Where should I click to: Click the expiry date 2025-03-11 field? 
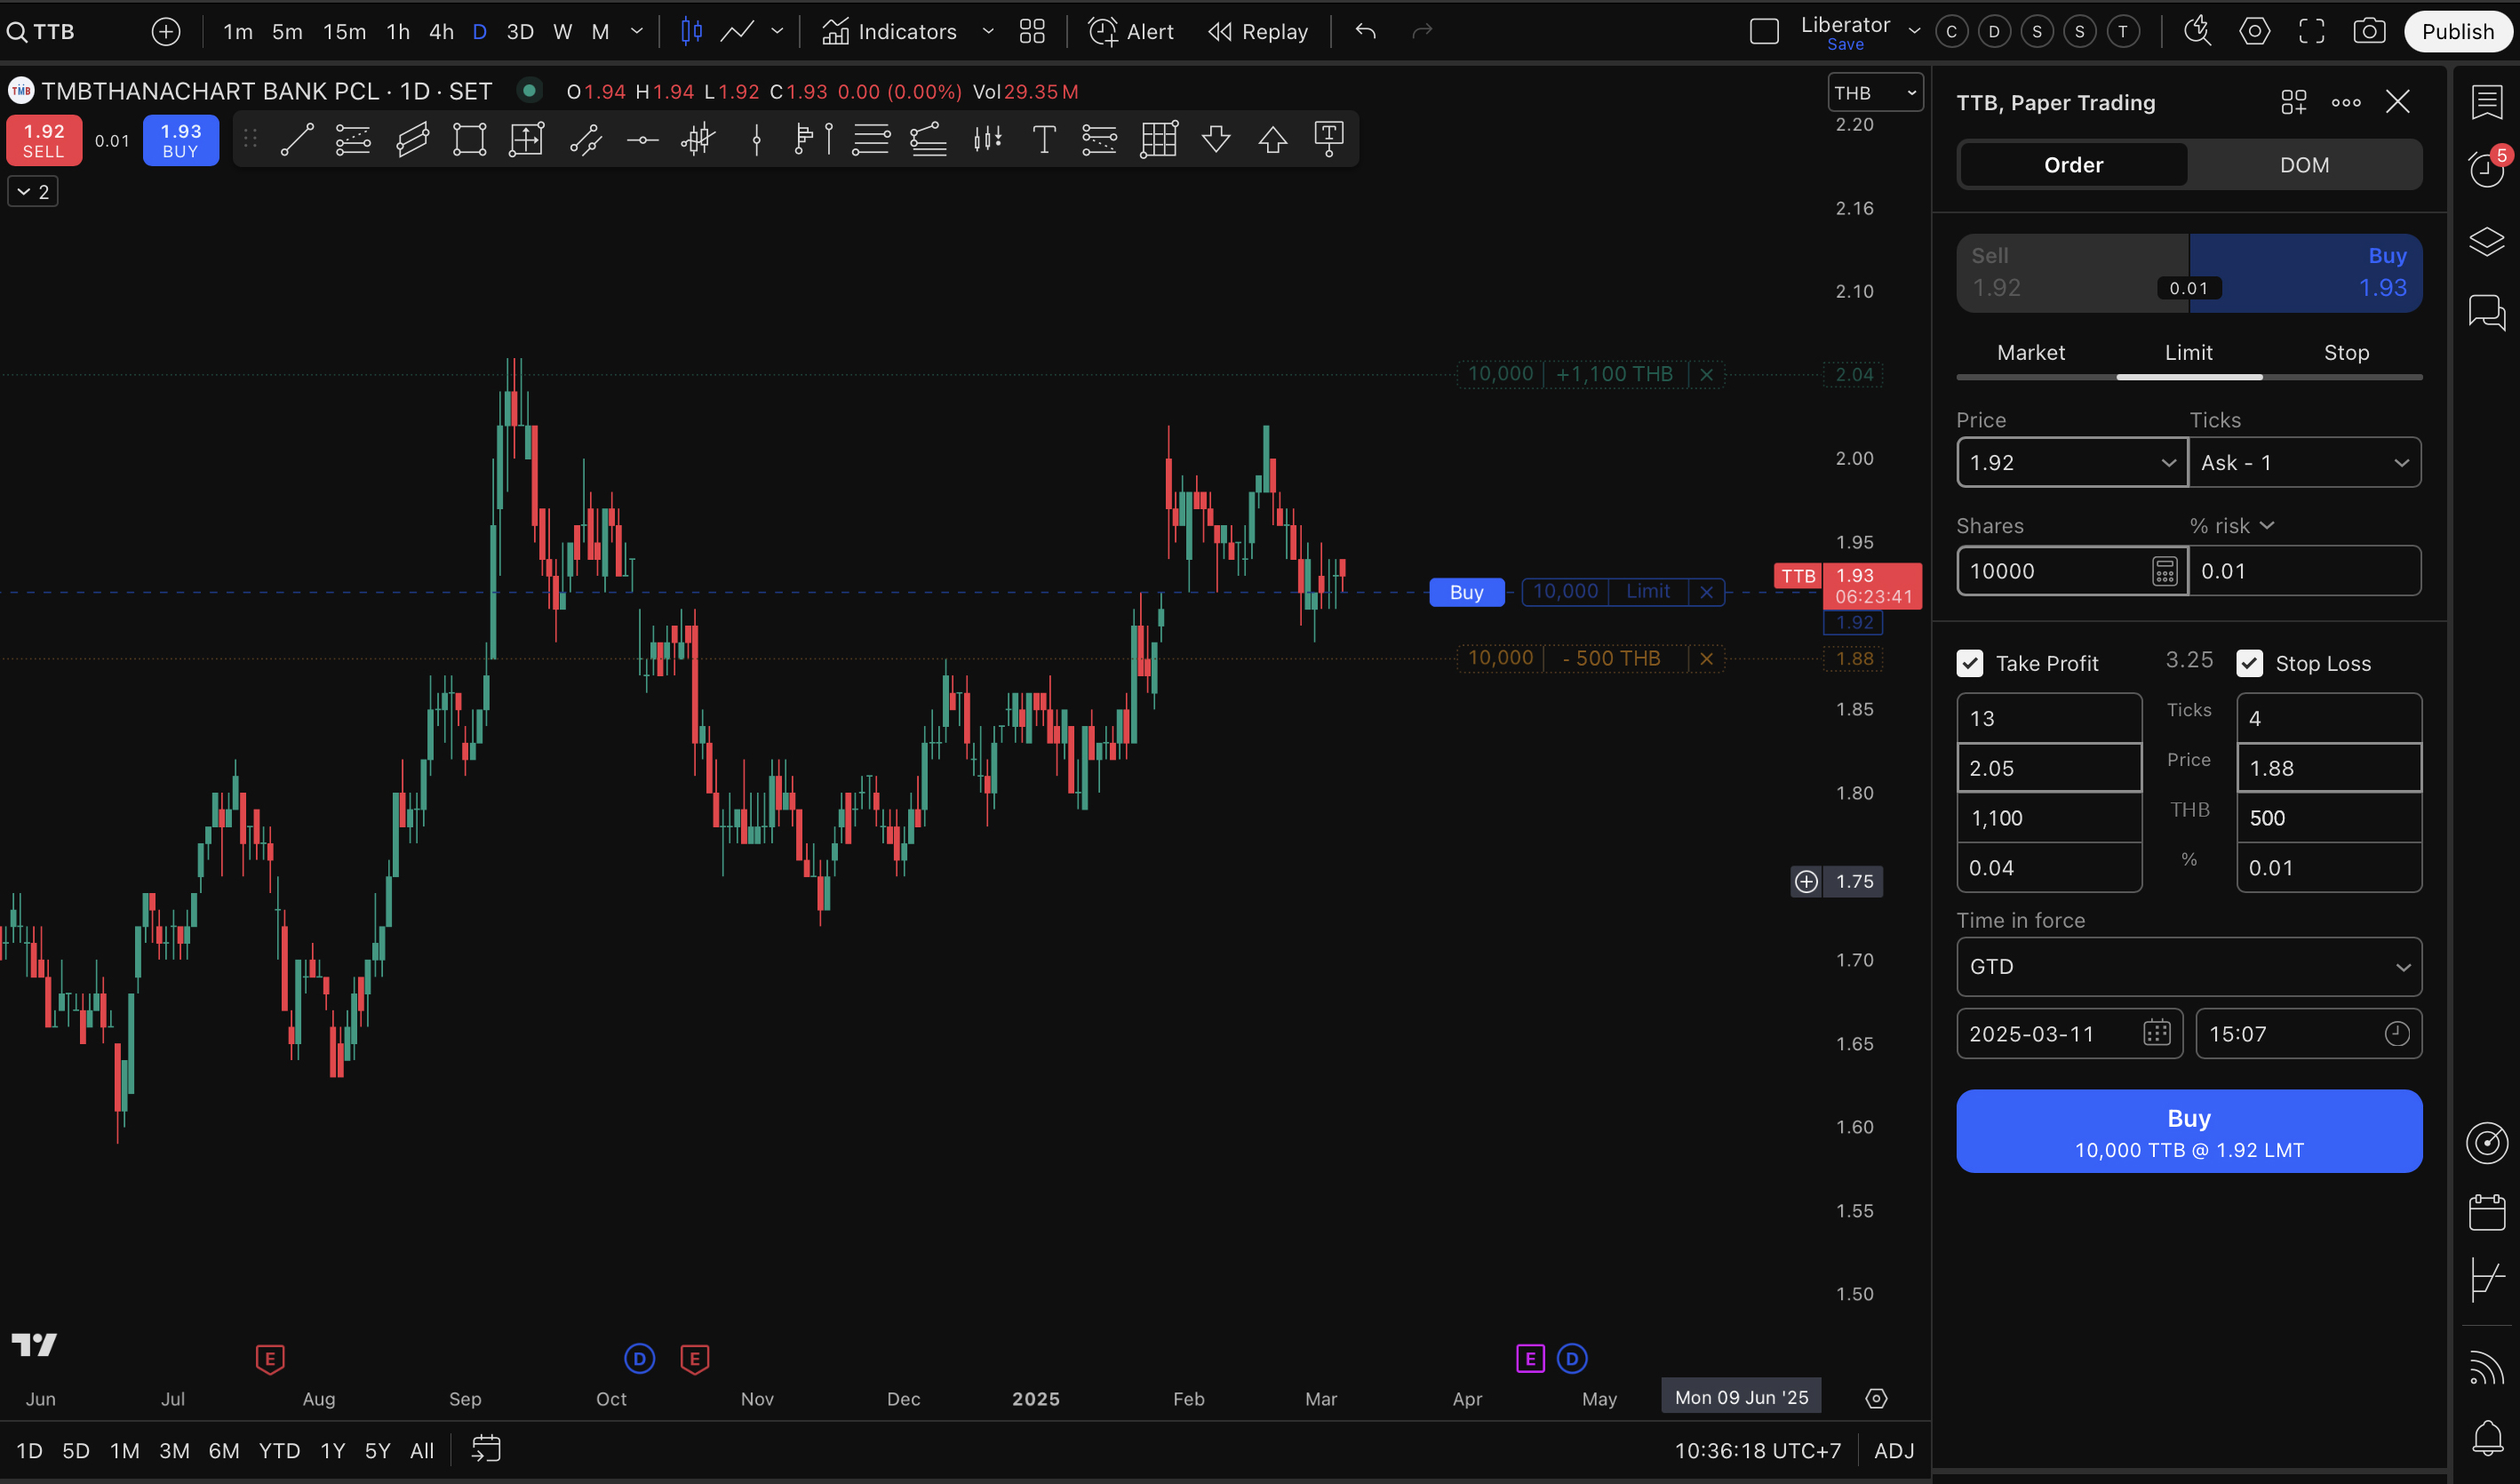tap(2069, 1034)
